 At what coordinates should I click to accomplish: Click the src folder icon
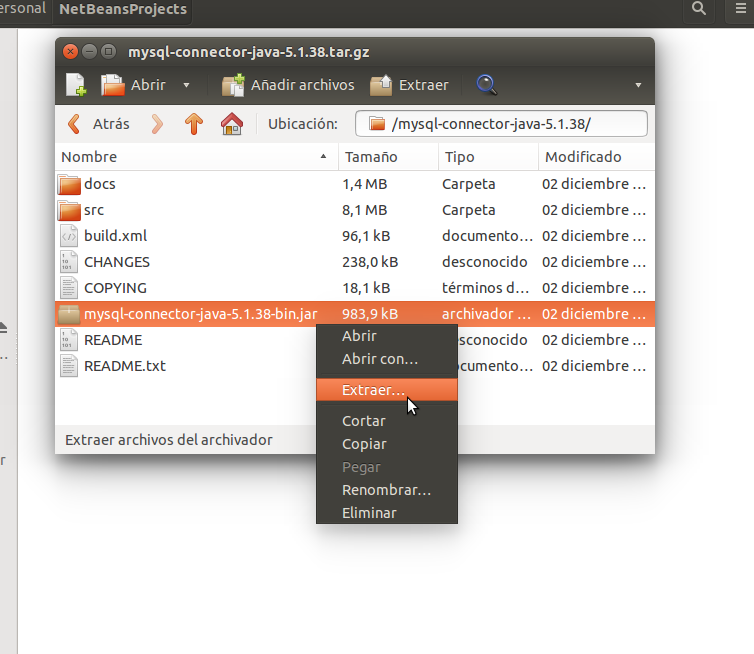tap(69, 211)
